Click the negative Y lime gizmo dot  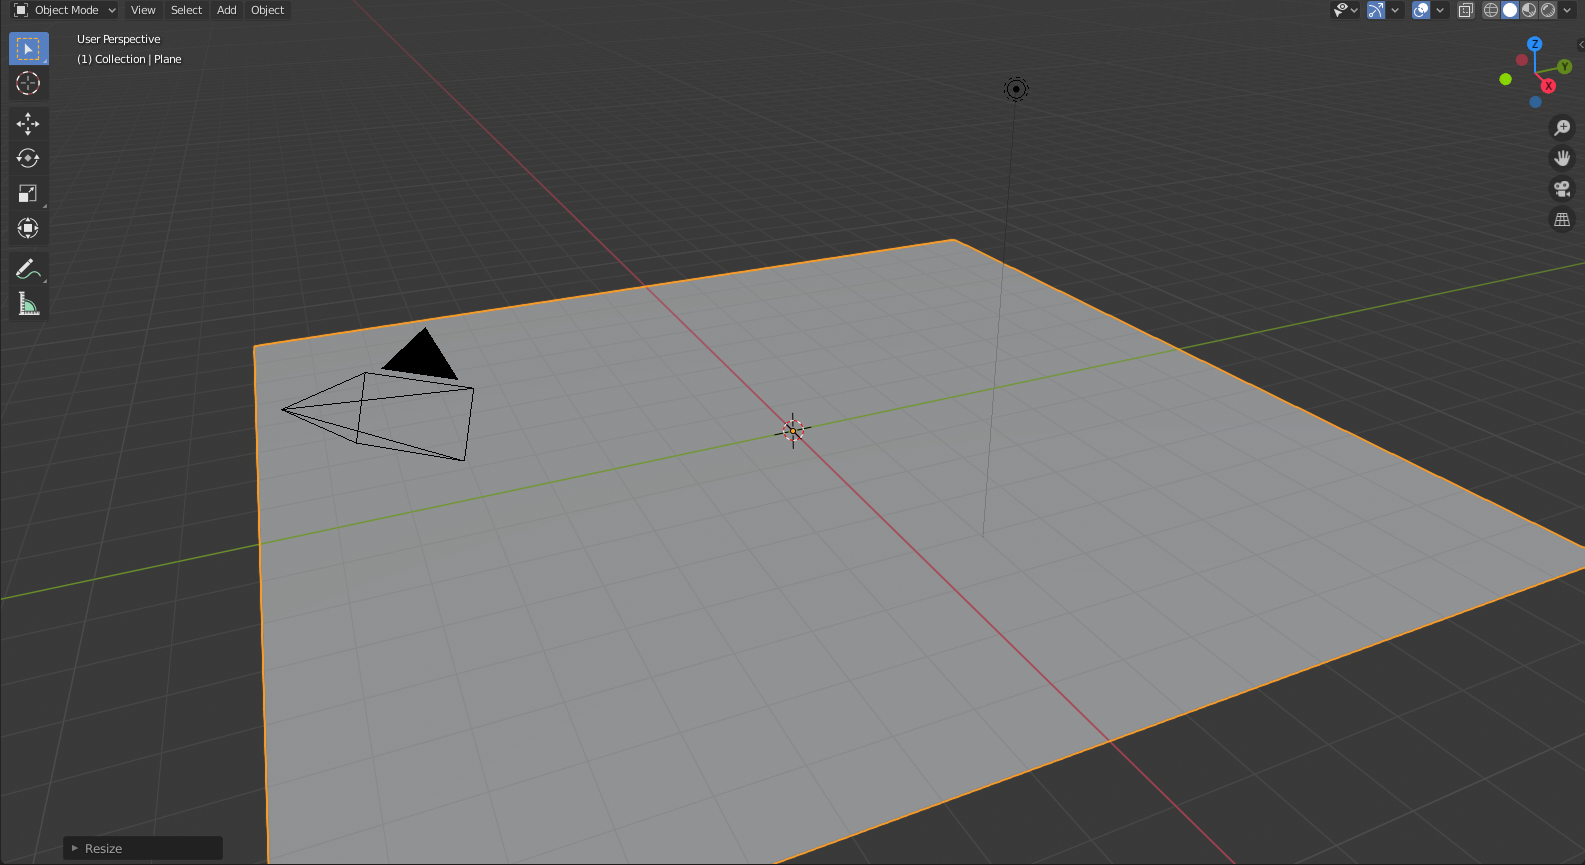(x=1506, y=79)
